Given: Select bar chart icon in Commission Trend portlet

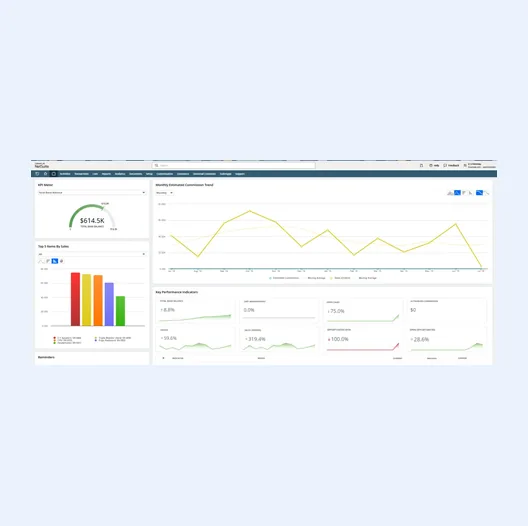Looking at the screenshot, I should tap(464, 193).
